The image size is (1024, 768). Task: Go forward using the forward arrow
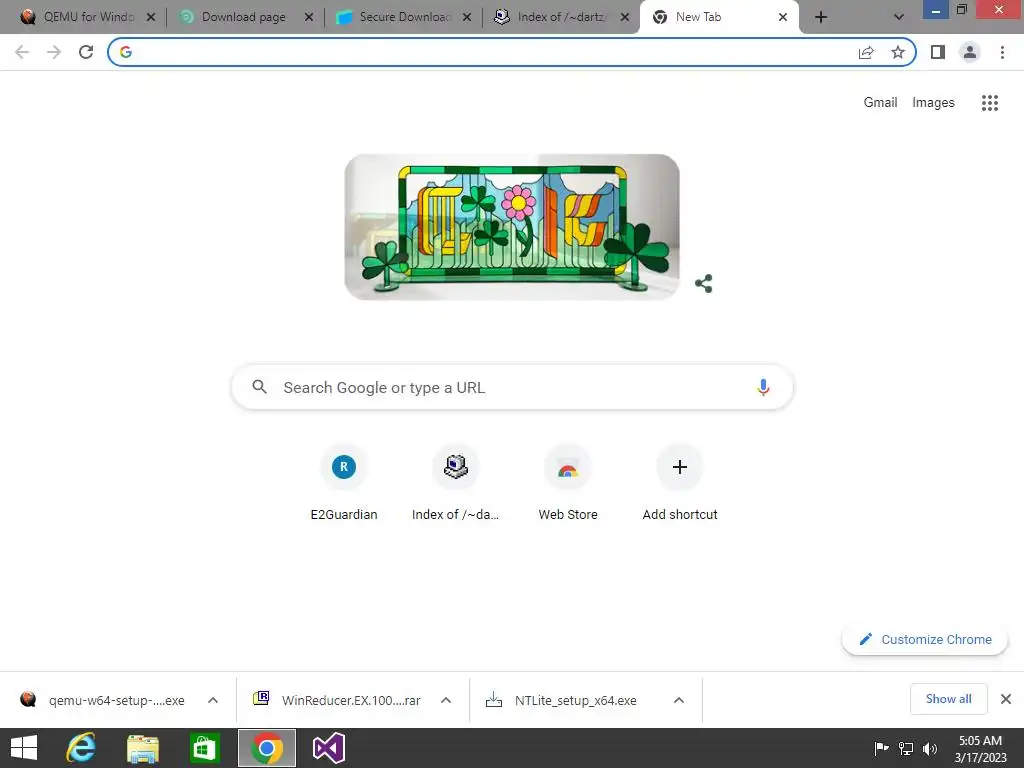54,52
